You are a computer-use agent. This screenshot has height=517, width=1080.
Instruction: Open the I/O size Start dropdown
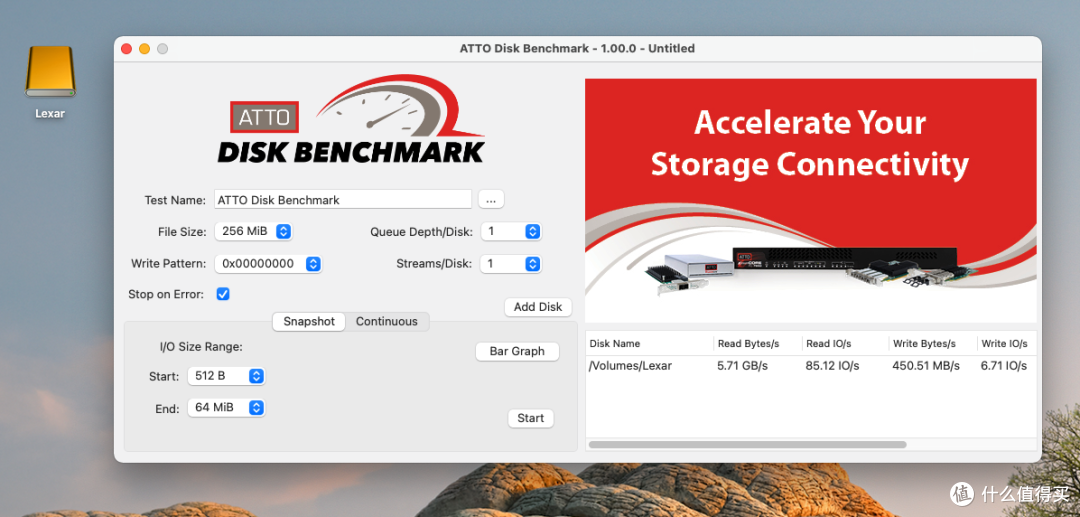tap(227, 376)
